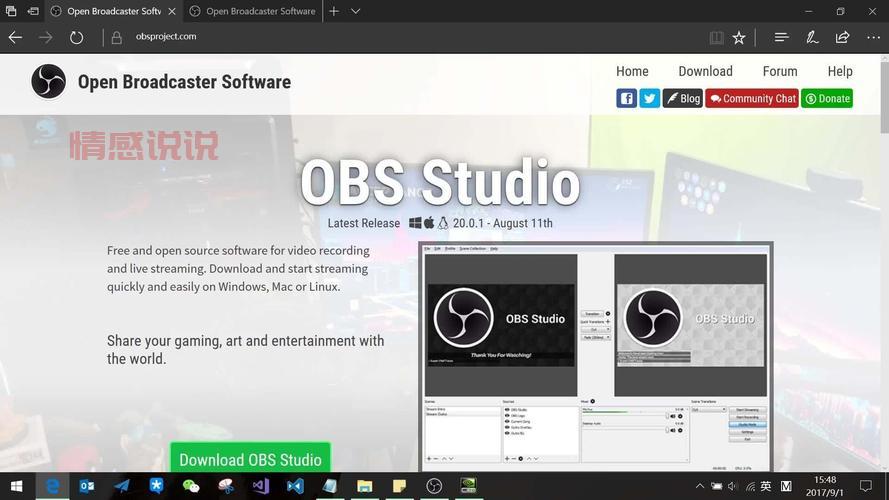Show tab previews with chevron arrow
This screenshot has width=889, height=500.
(356, 11)
